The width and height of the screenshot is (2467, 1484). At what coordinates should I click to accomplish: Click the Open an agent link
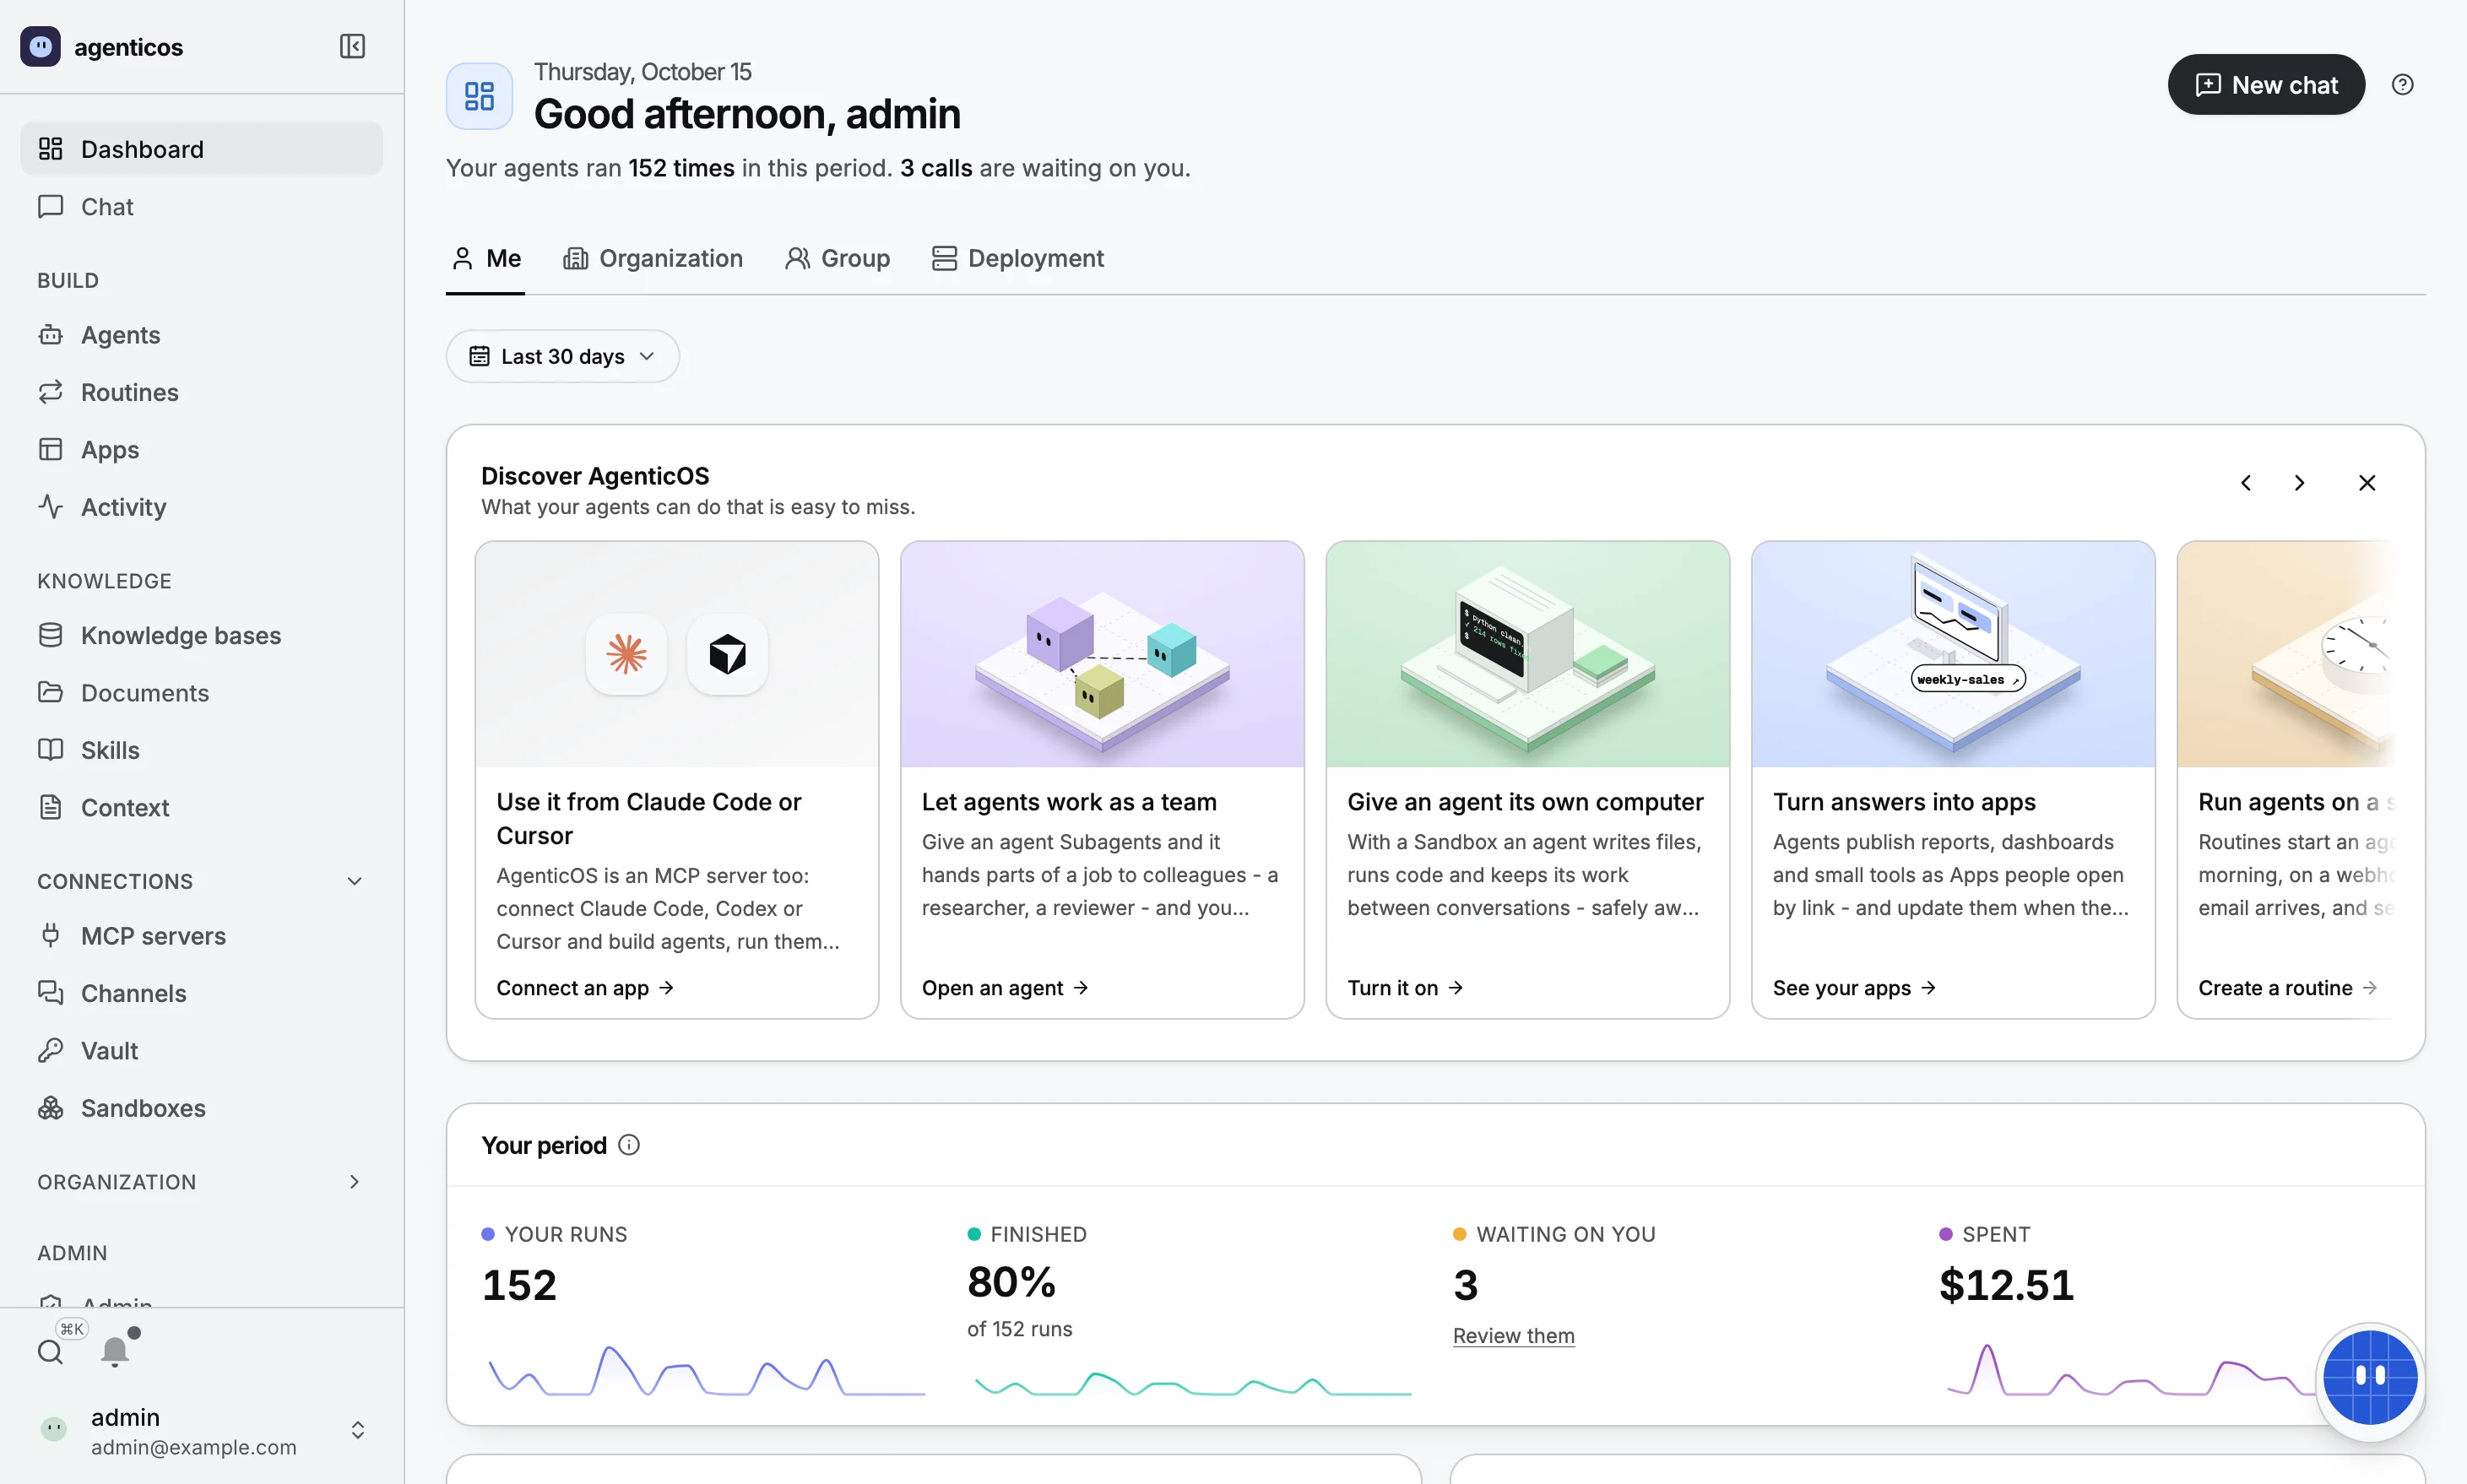click(1005, 988)
